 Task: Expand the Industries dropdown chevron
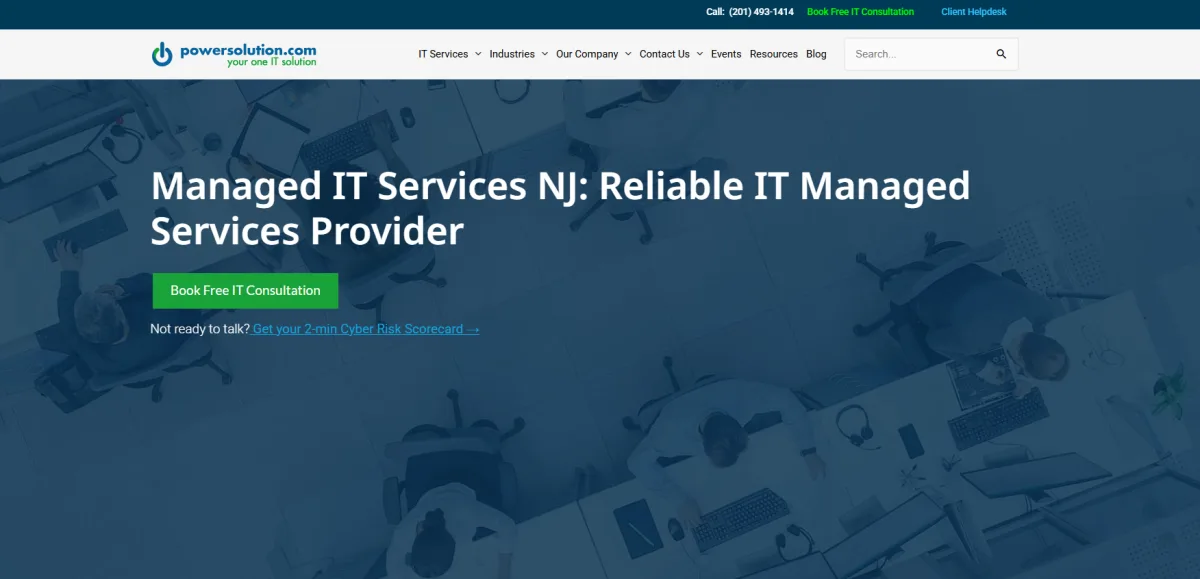click(x=545, y=54)
